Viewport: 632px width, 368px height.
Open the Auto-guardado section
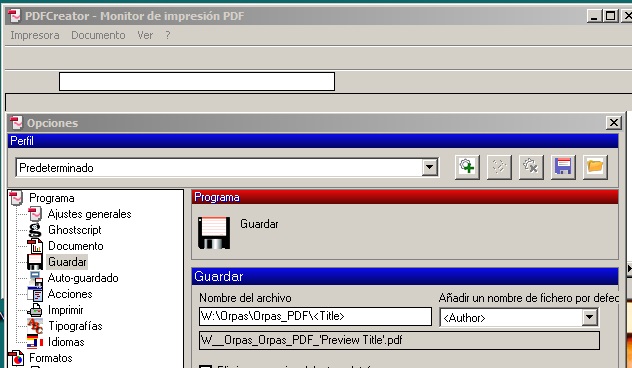pos(83,278)
